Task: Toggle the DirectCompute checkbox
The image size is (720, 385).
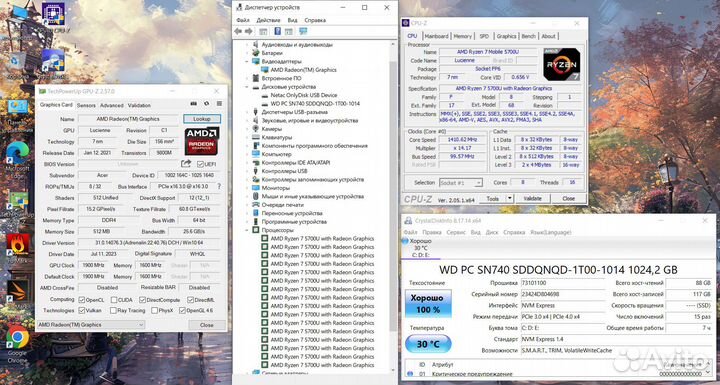Action: (143, 300)
